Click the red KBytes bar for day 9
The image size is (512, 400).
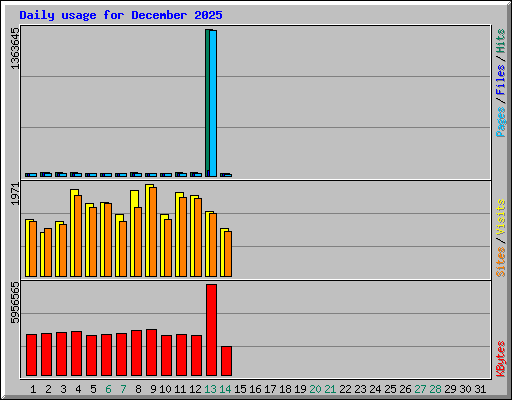click(x=151, y=353)
